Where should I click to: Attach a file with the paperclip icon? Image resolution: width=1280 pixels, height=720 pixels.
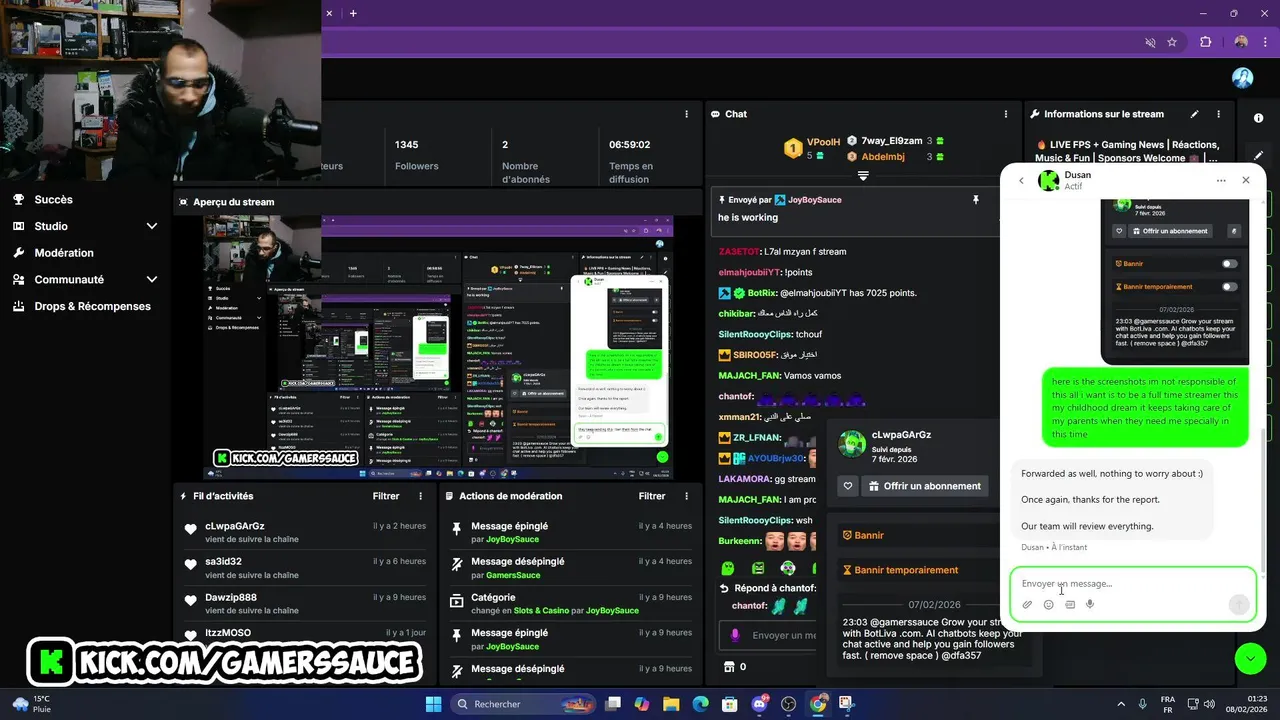tap(1027, 604)
